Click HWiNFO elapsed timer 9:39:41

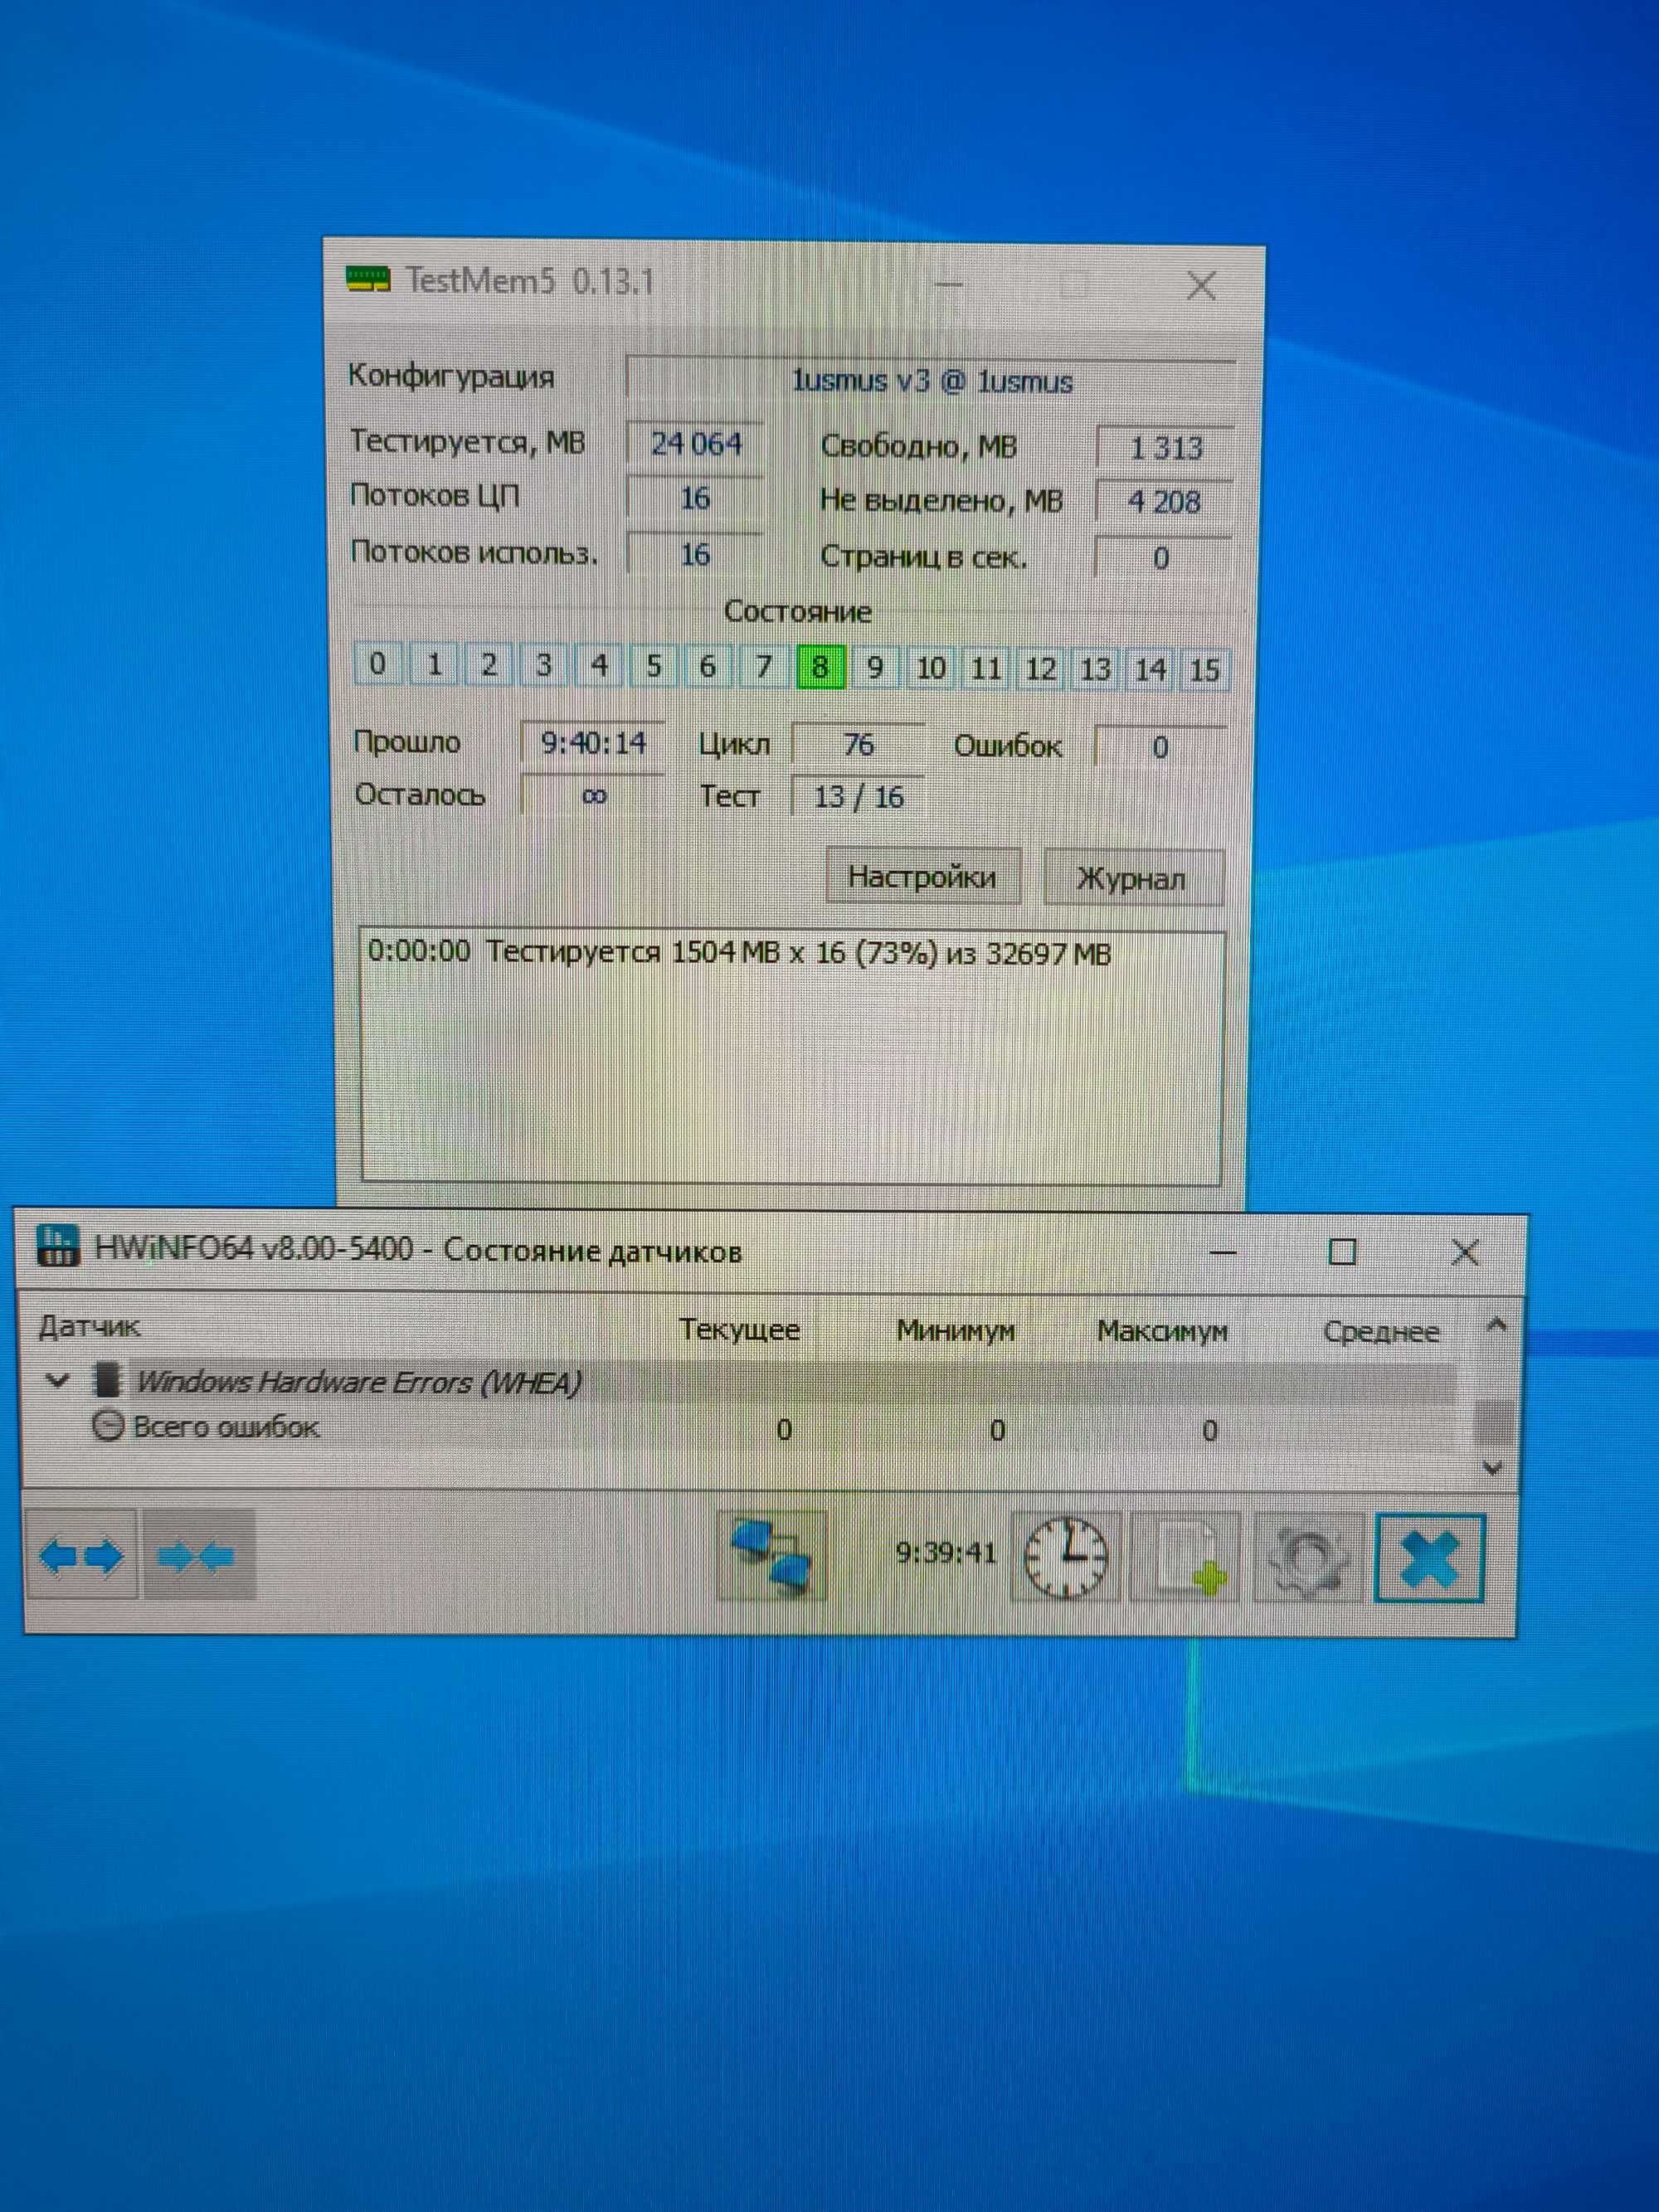tap(945, 1552)
